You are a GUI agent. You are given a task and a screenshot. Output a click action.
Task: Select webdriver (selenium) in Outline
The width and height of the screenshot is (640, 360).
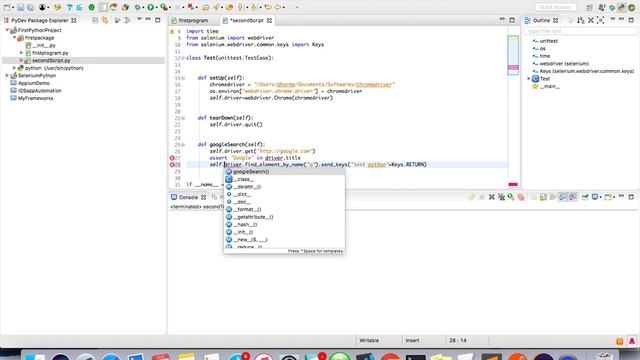click(564, 64)
